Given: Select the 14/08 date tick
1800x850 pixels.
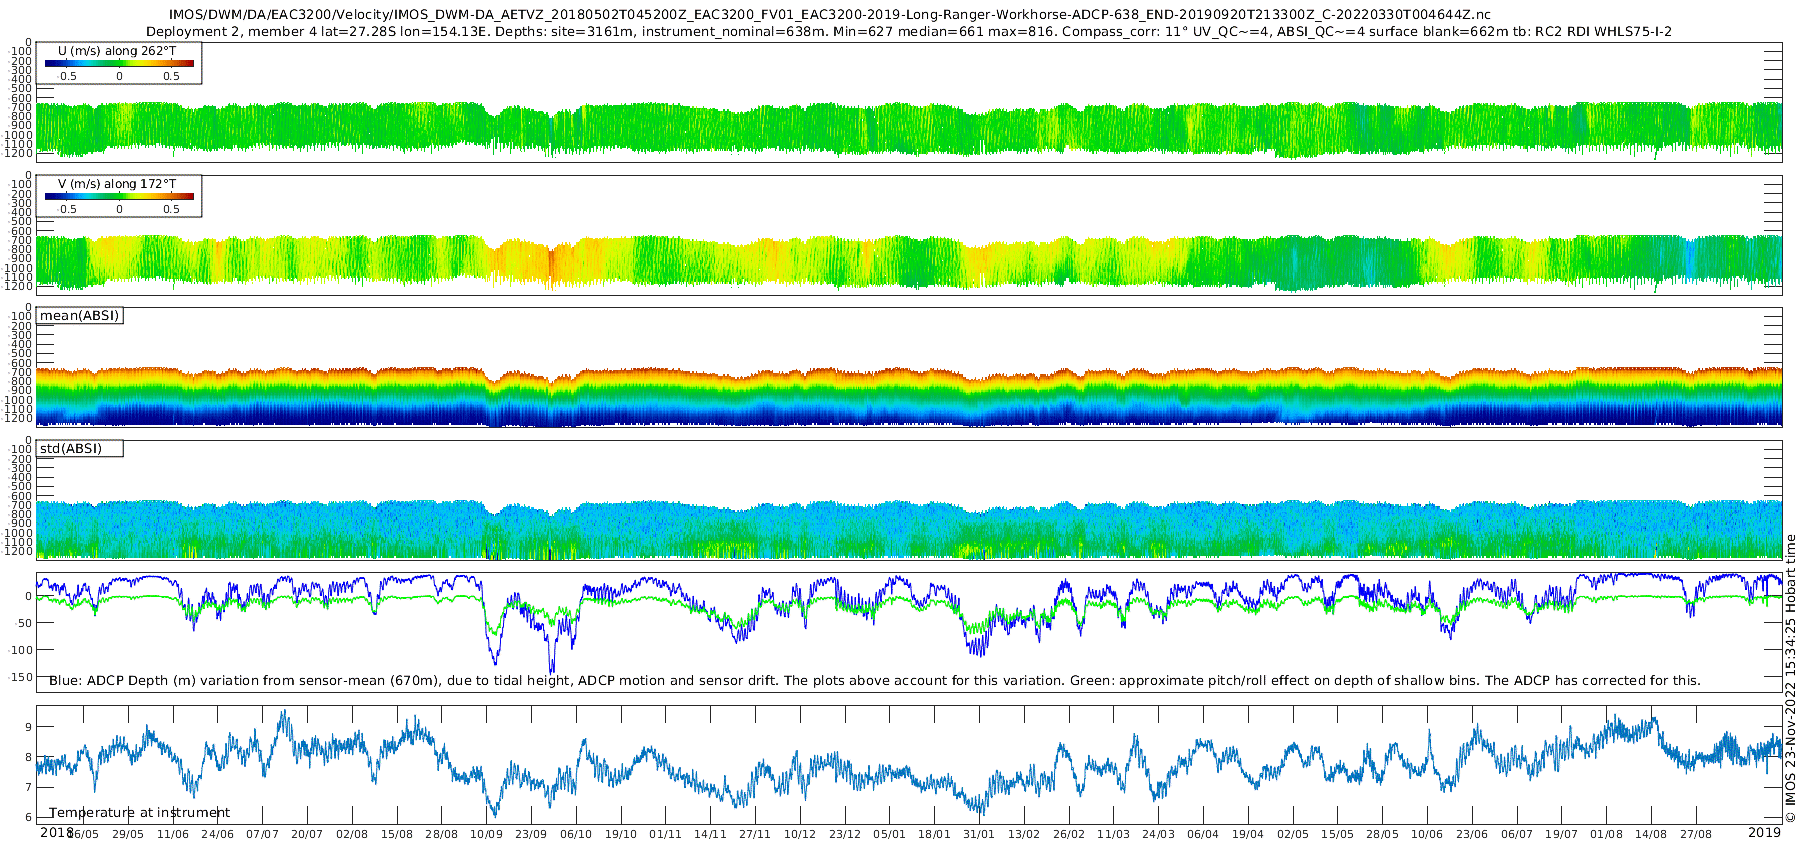Looking at the screenshot, I should pyautogui.click(x=1651, y=834).
